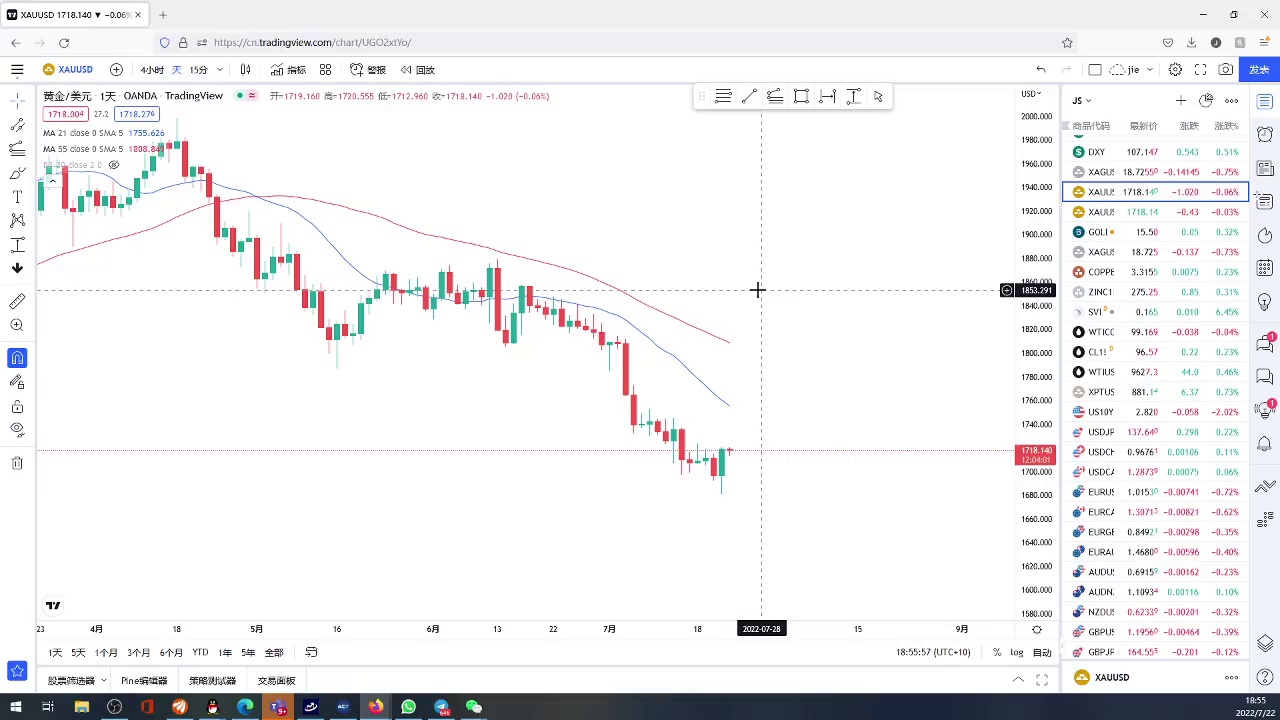1280x720 pixels.
Task: Expand the stock screener (股票筛选器) dropdown
Action: 103,681
